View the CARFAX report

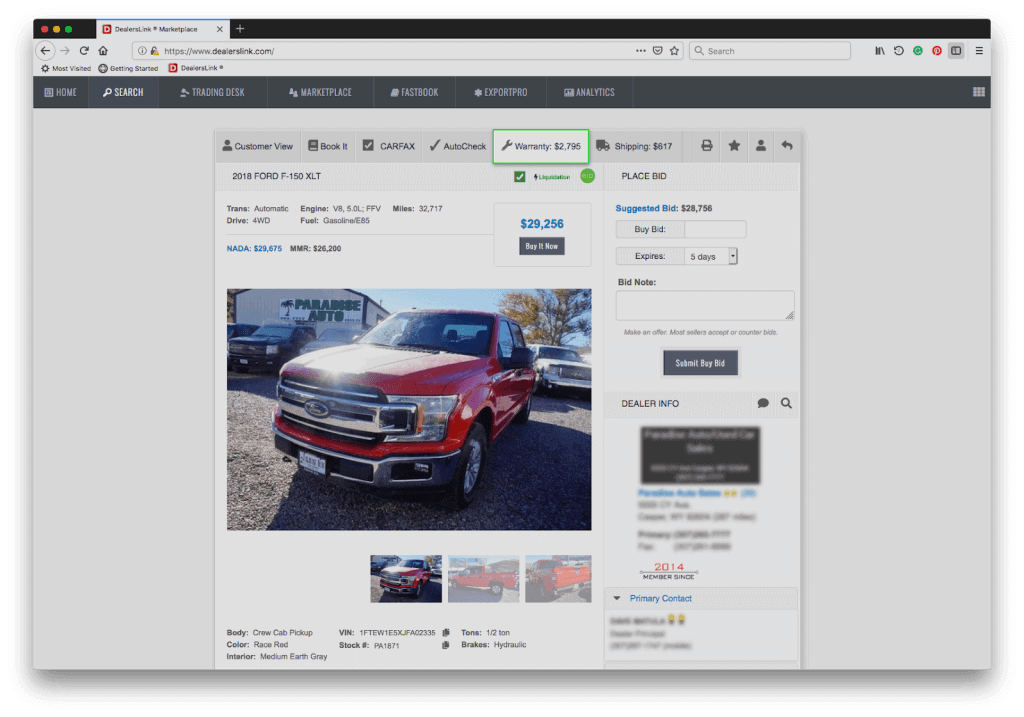tap(389, 146)
